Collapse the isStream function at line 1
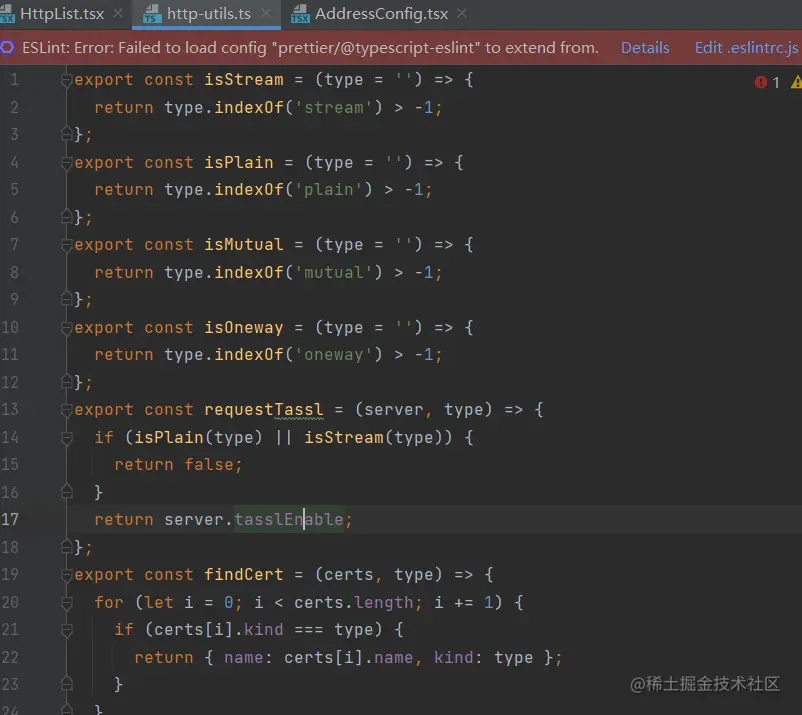 coord(66,80)
